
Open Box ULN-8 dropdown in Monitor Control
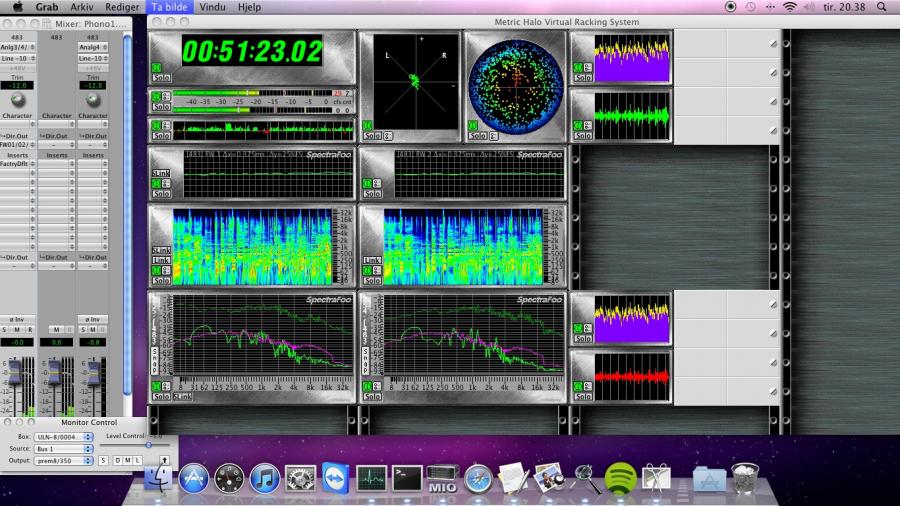click(x=63, y=437)
